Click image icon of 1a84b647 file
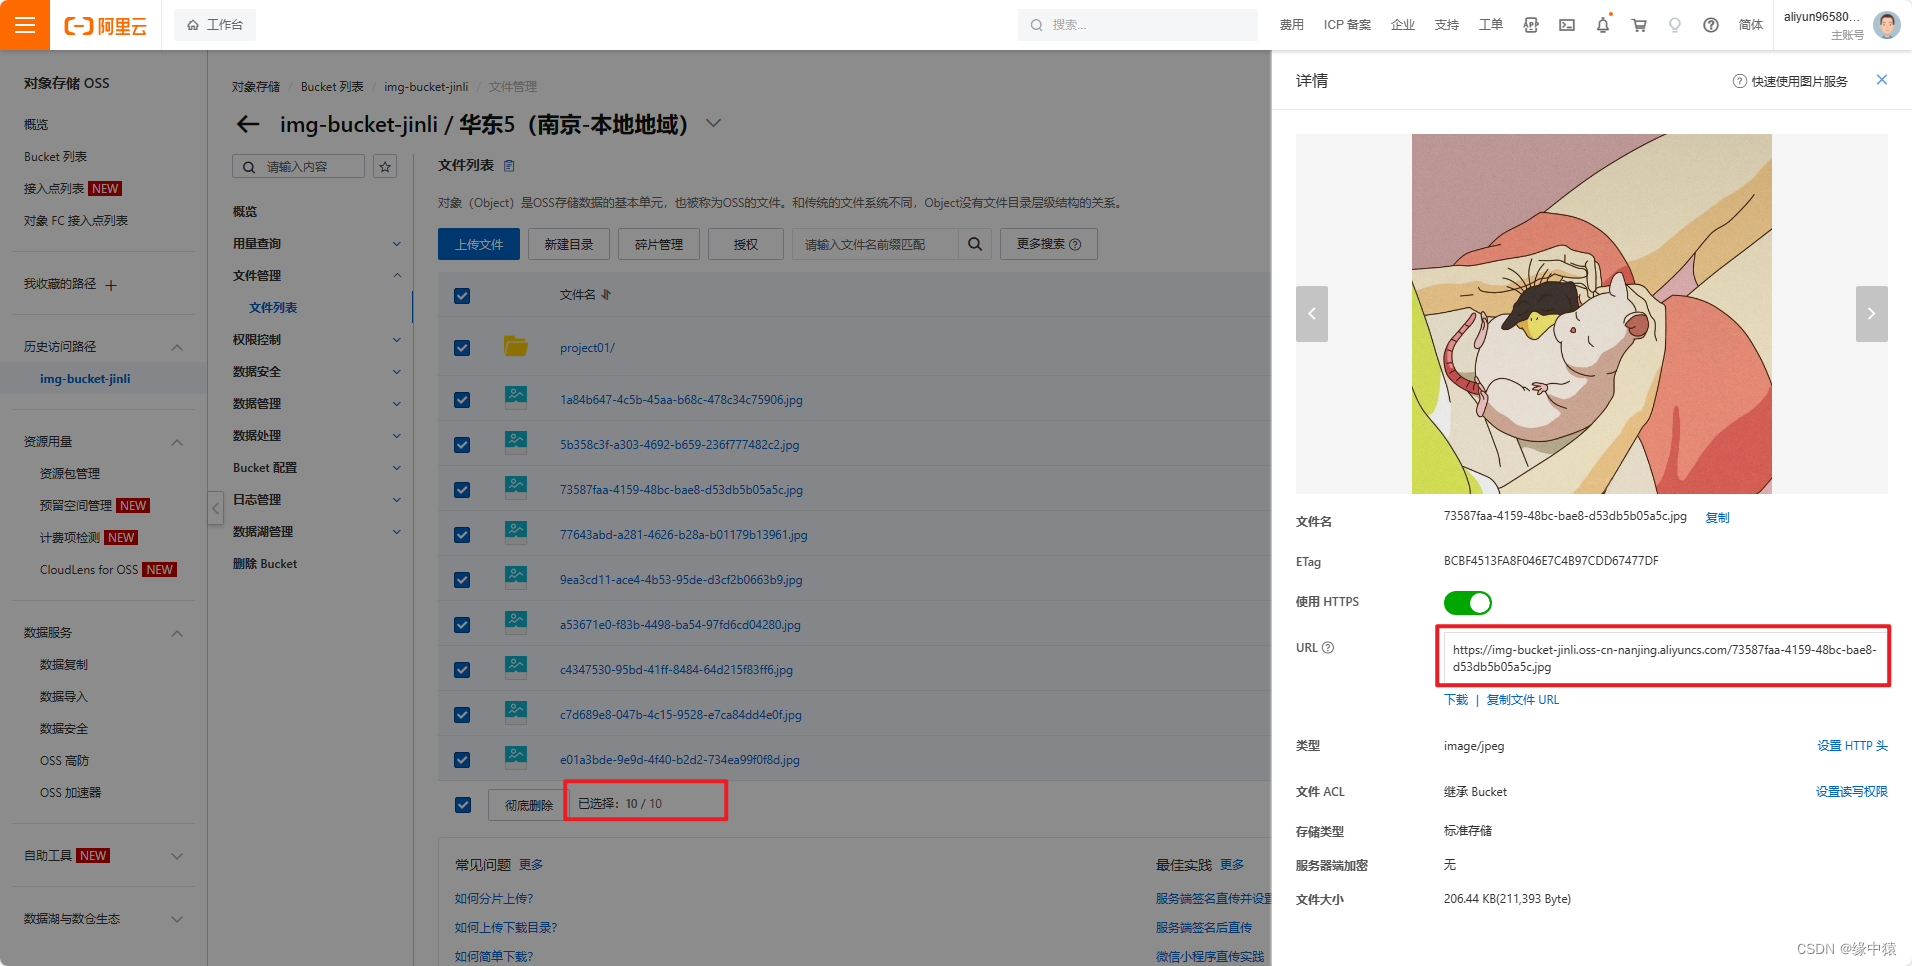Image resolution: width=1912 pixels, height=966 pixels. pos(516,396)
